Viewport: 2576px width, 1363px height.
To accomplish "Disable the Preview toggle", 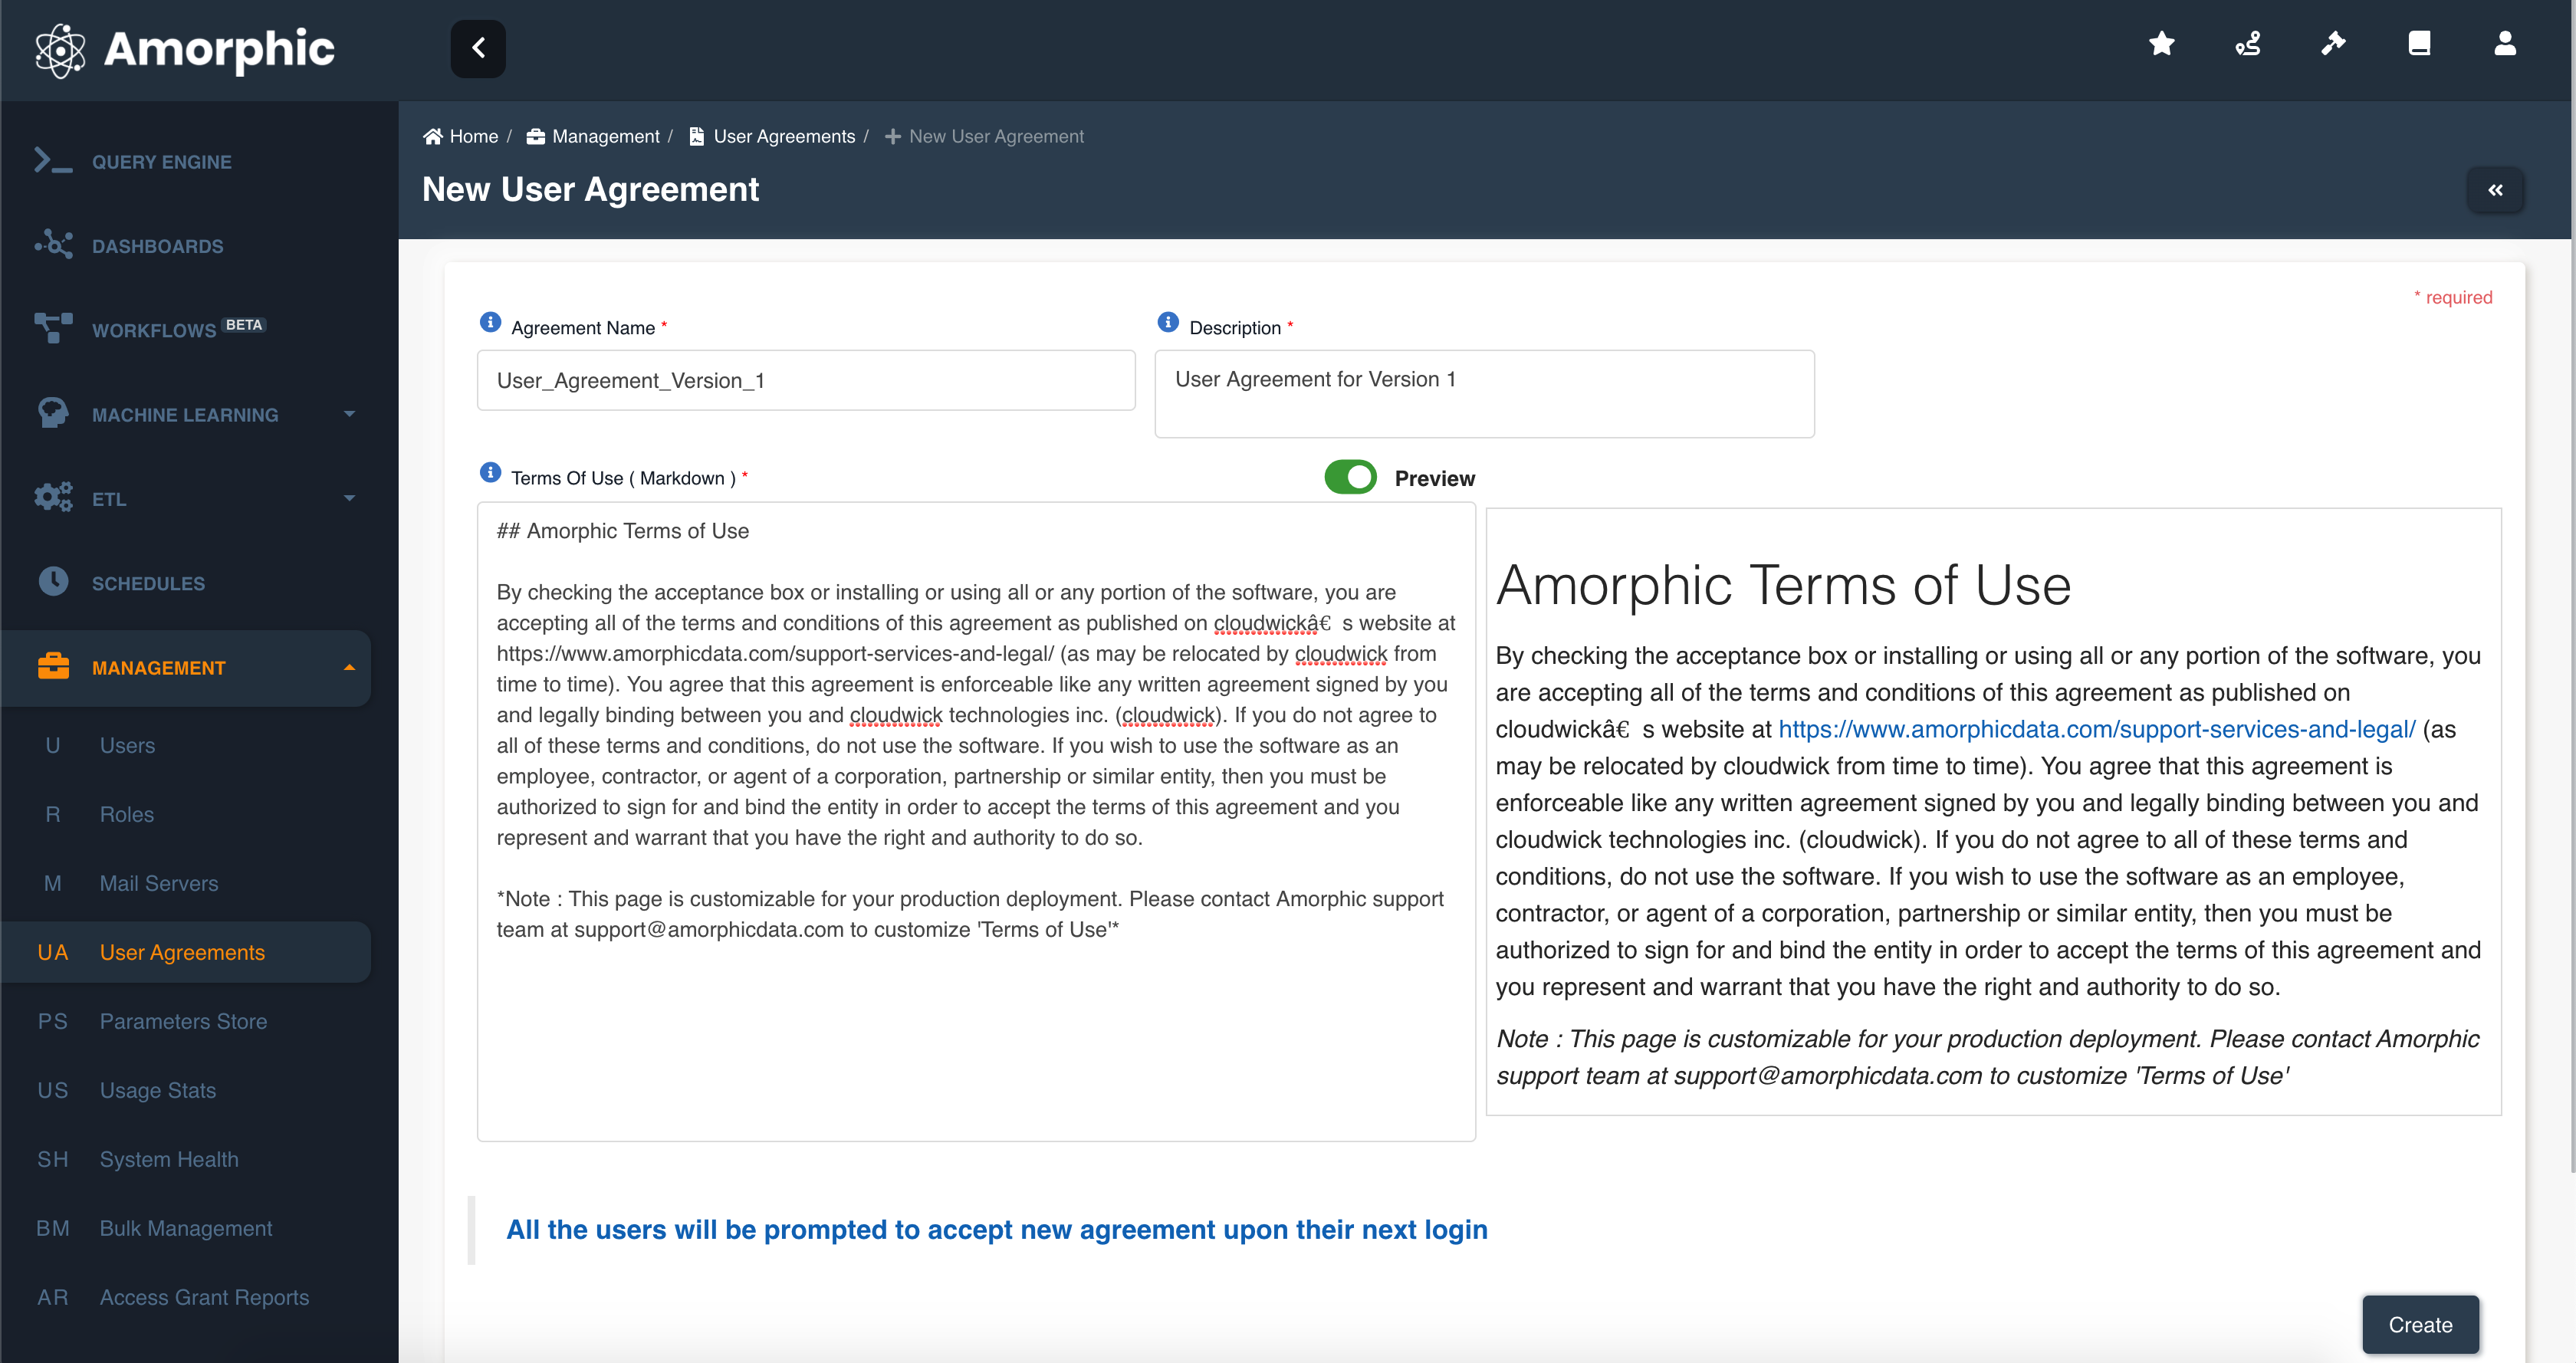I will (x=1350, y=477).
